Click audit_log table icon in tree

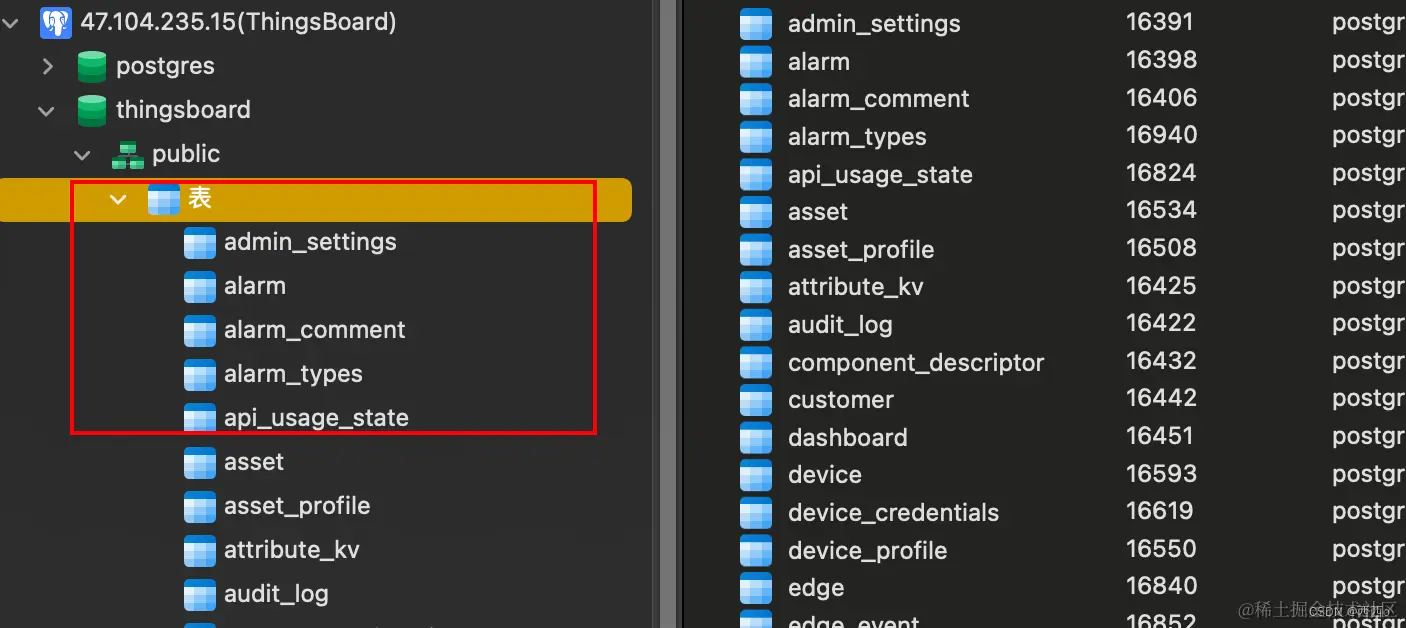(200, 594)
